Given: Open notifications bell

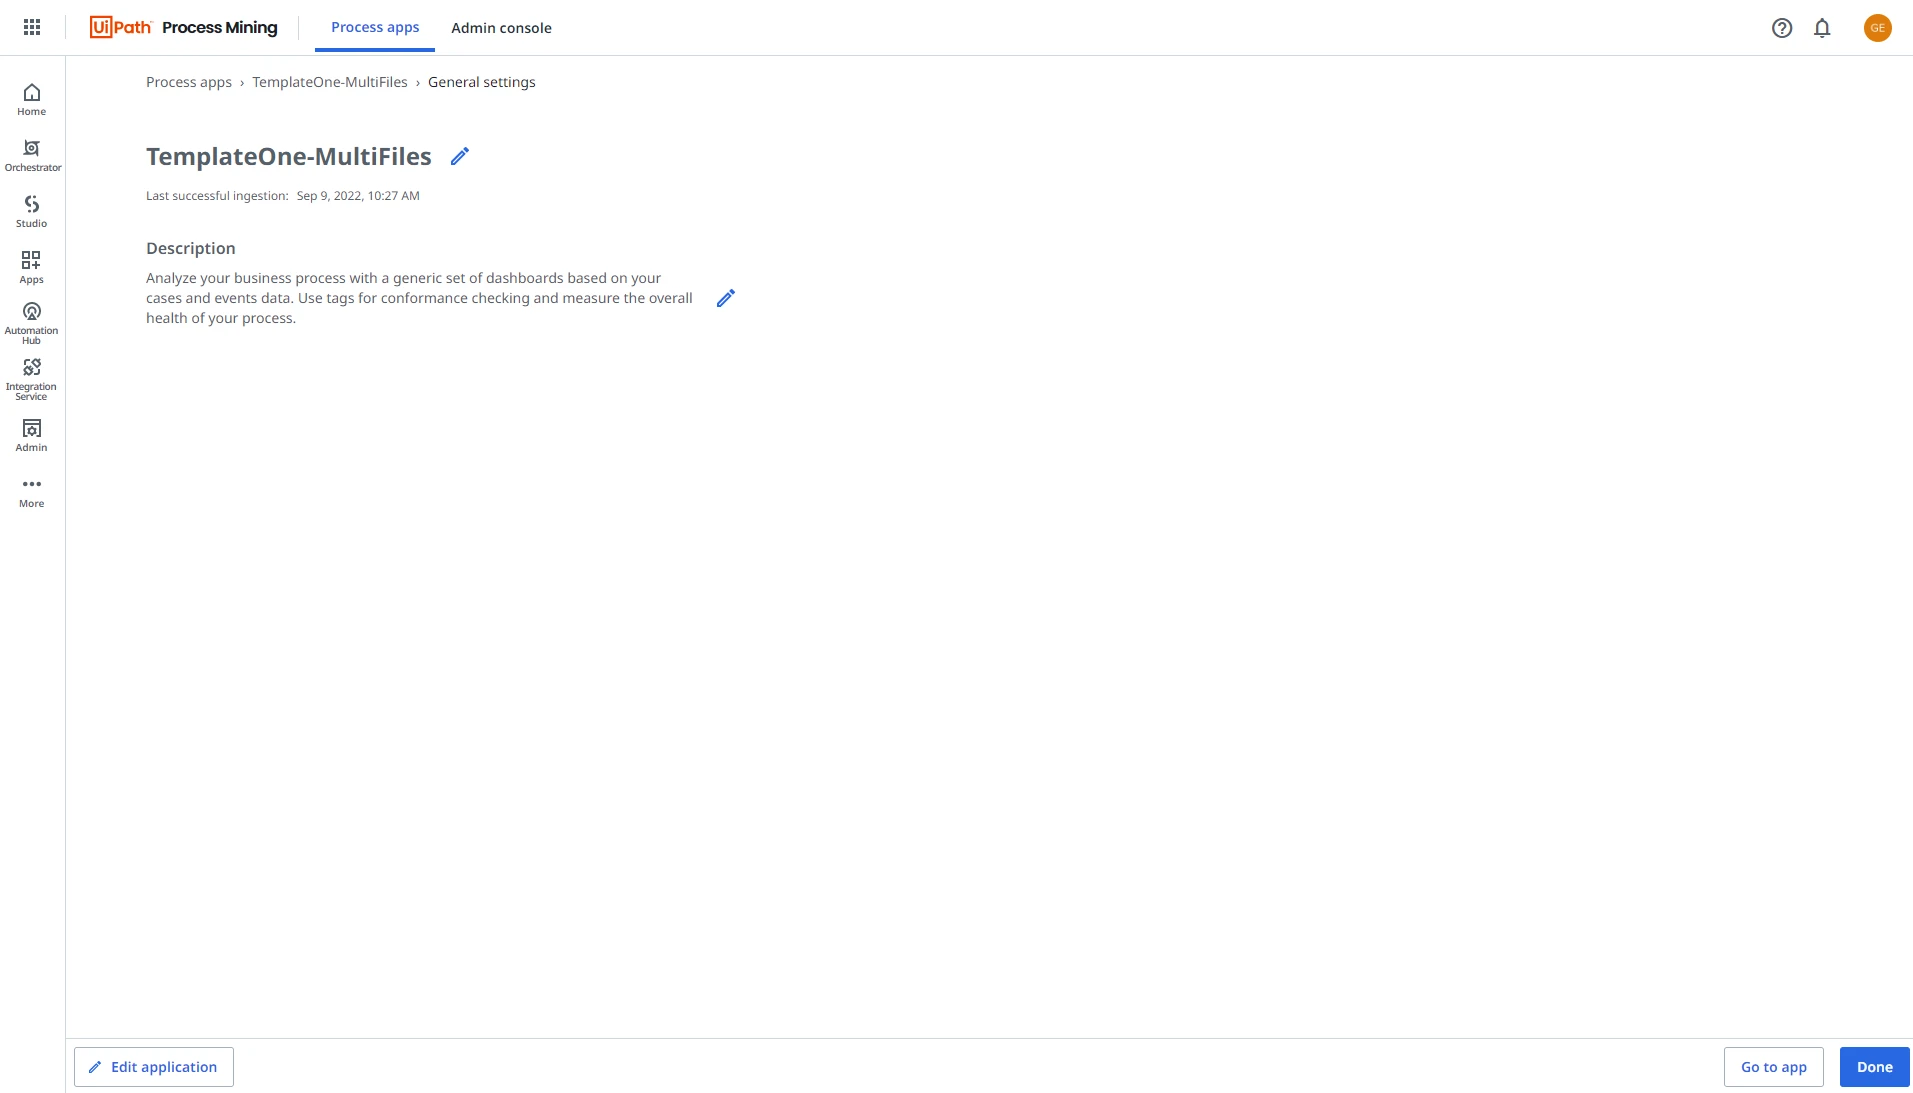Looking at the screenshot, I should (1822, 28).
